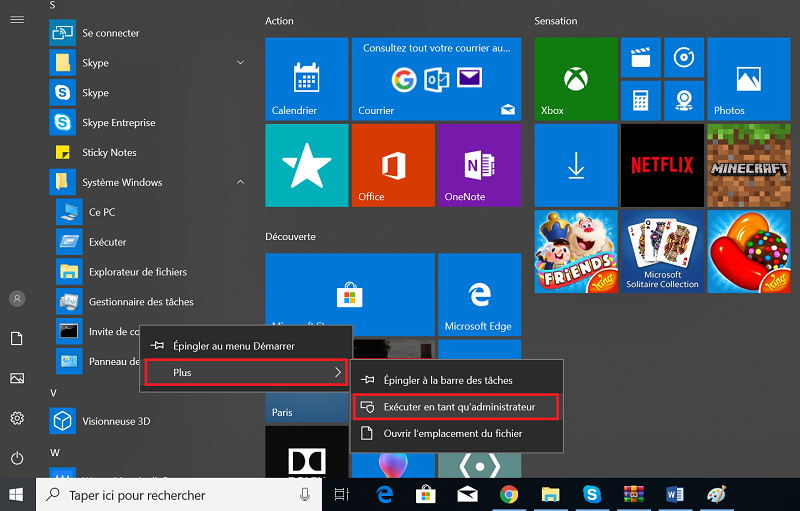This screenshot has width=800, height=511.
Task: Open the Microsoft Edge tile
Action: [x=480, y=294]
